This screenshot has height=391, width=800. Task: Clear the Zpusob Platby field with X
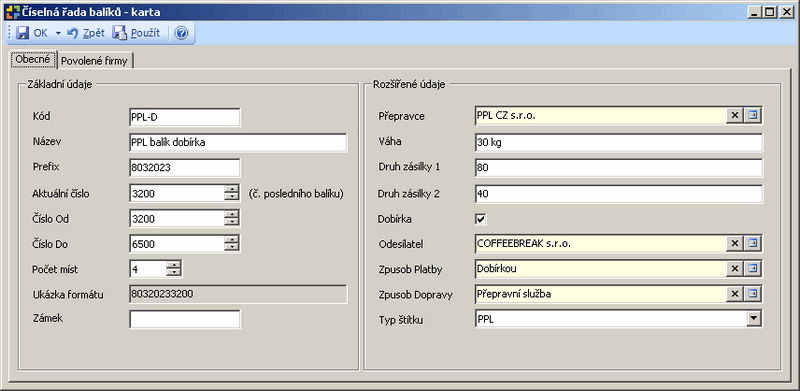pos(735,268)
